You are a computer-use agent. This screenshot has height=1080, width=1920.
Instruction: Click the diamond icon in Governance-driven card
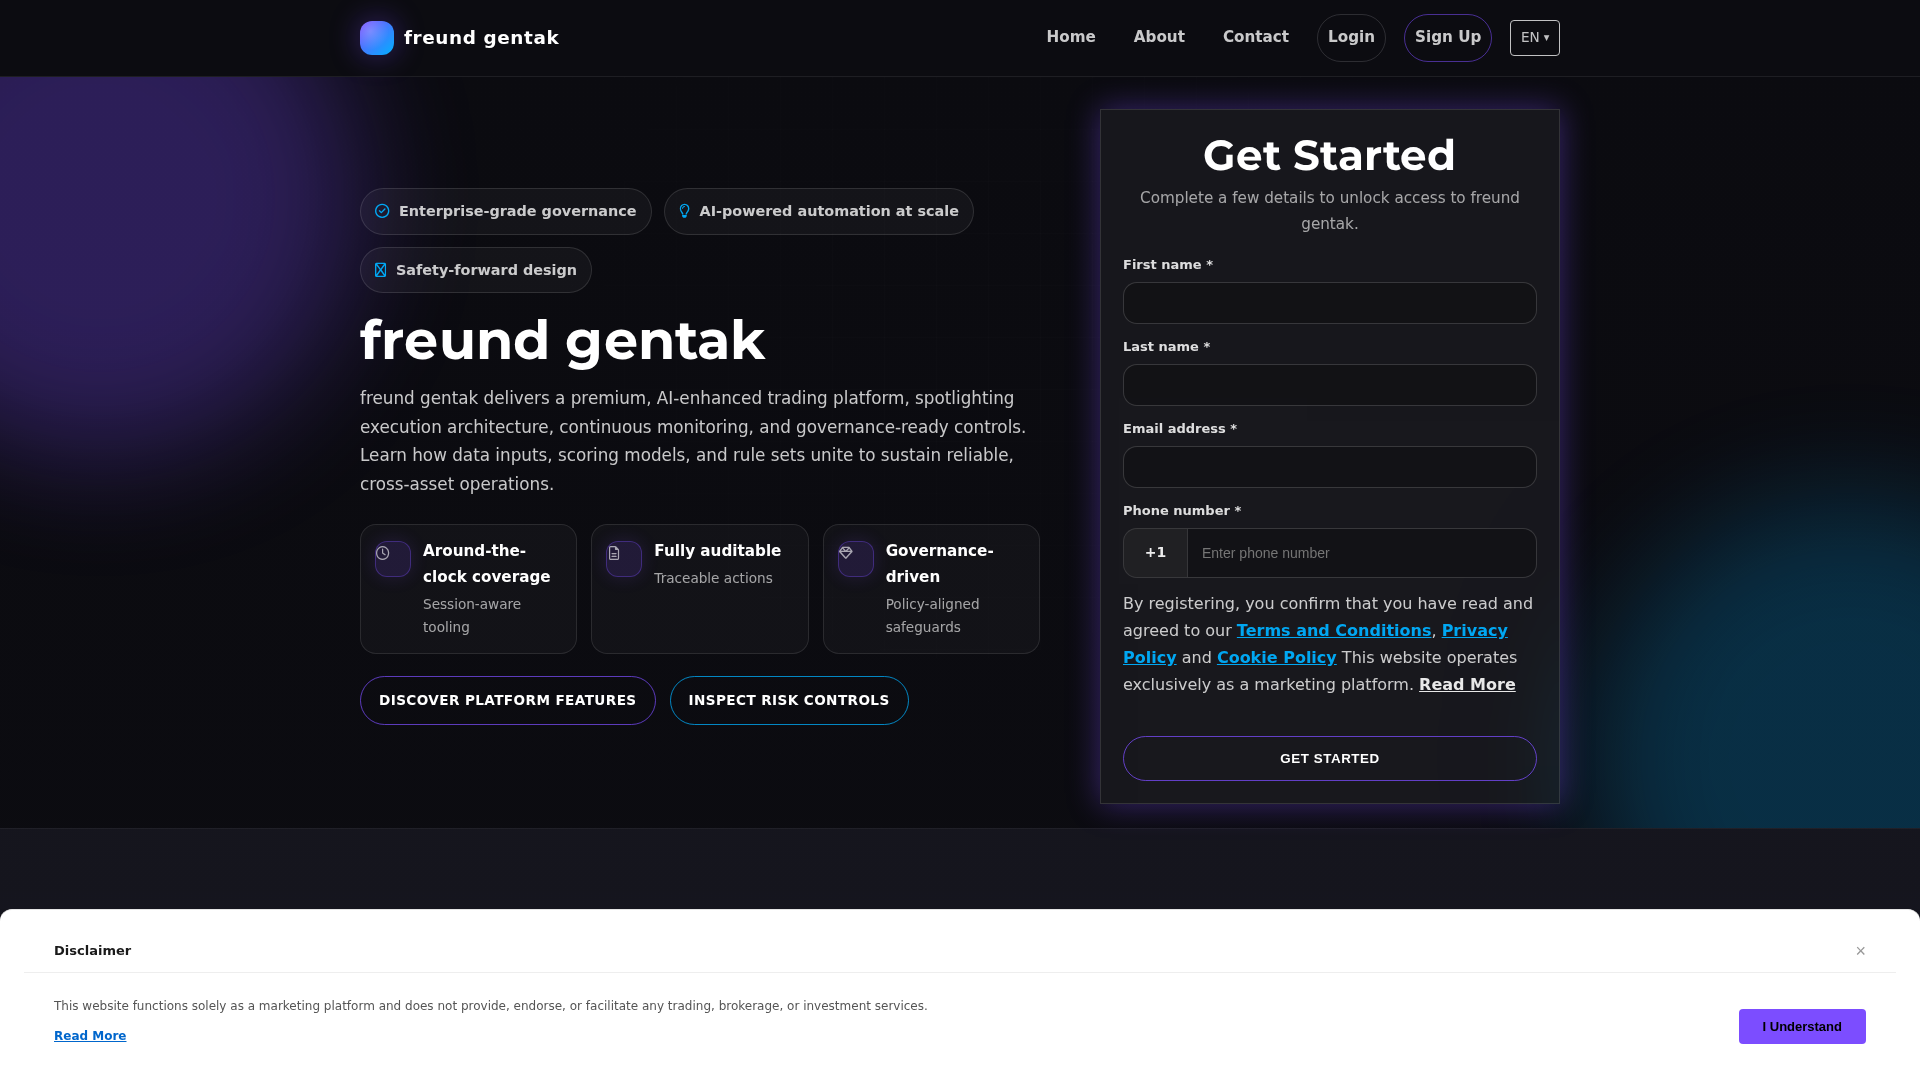pos(846,553)
